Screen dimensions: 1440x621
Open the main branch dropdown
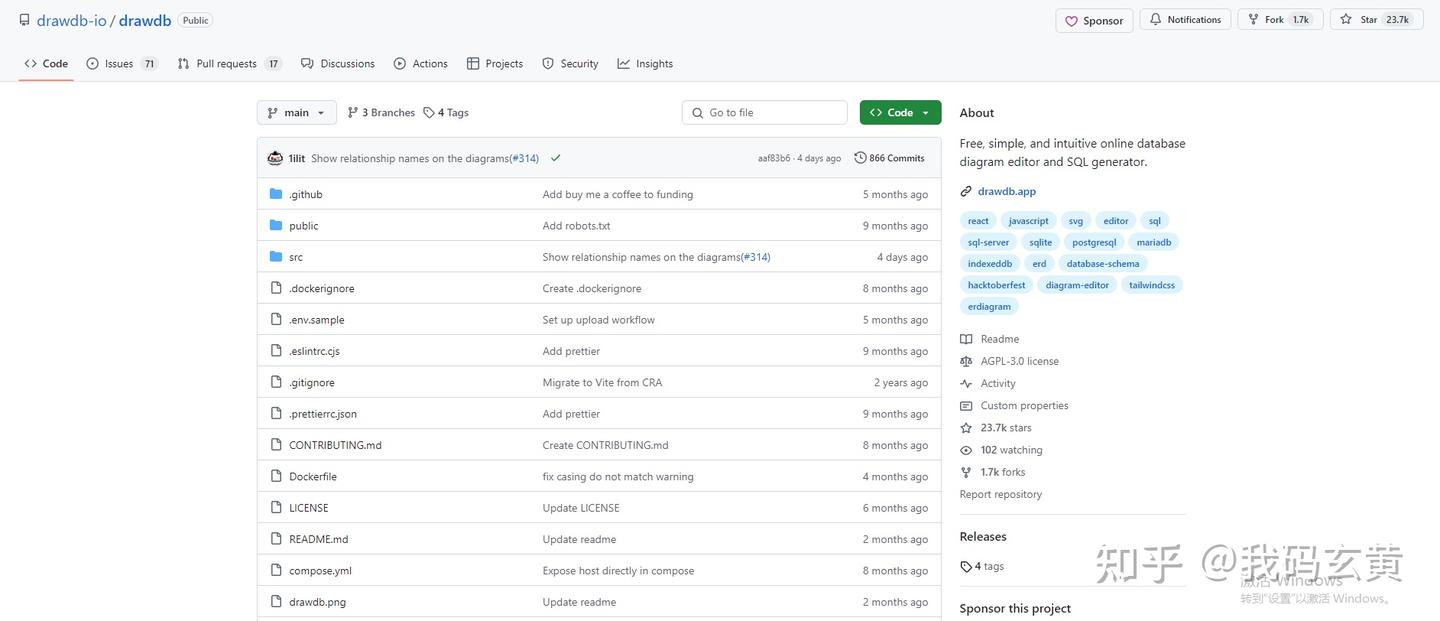coord(296,113)
